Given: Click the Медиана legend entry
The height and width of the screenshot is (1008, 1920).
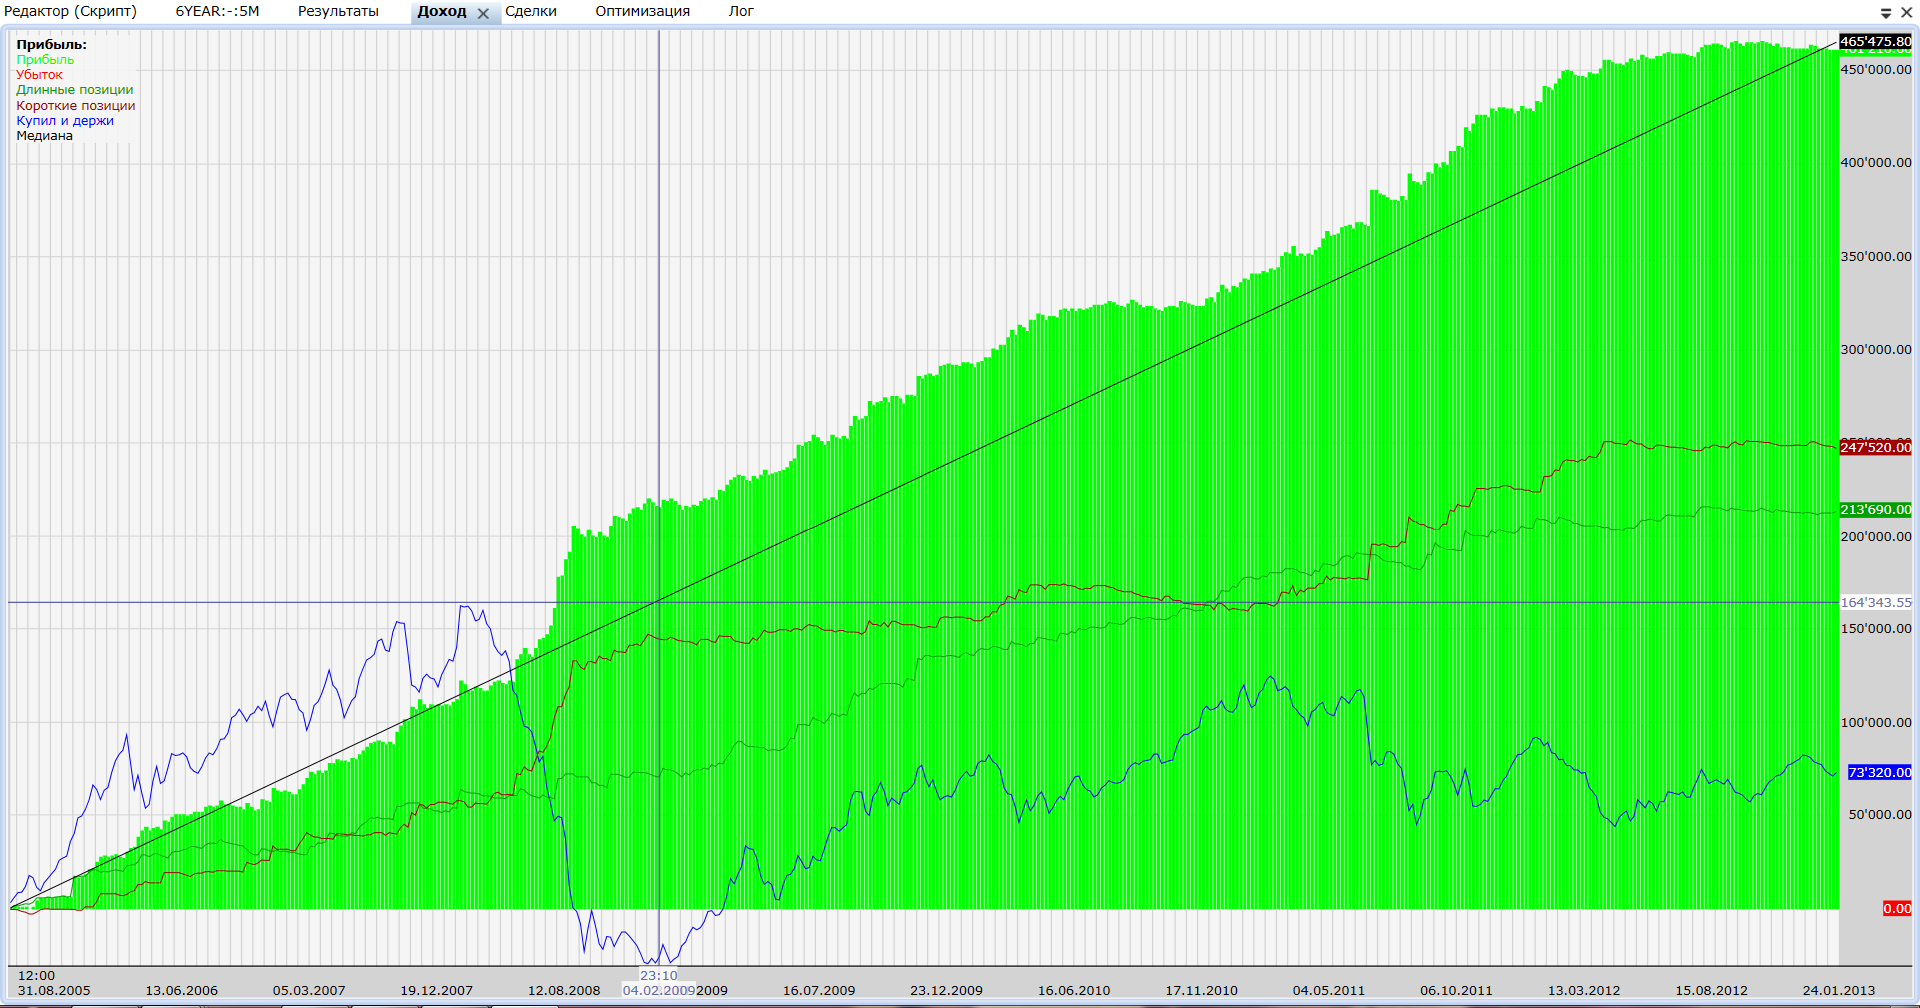Looking at the screenshot, I should tap(44, 136).
